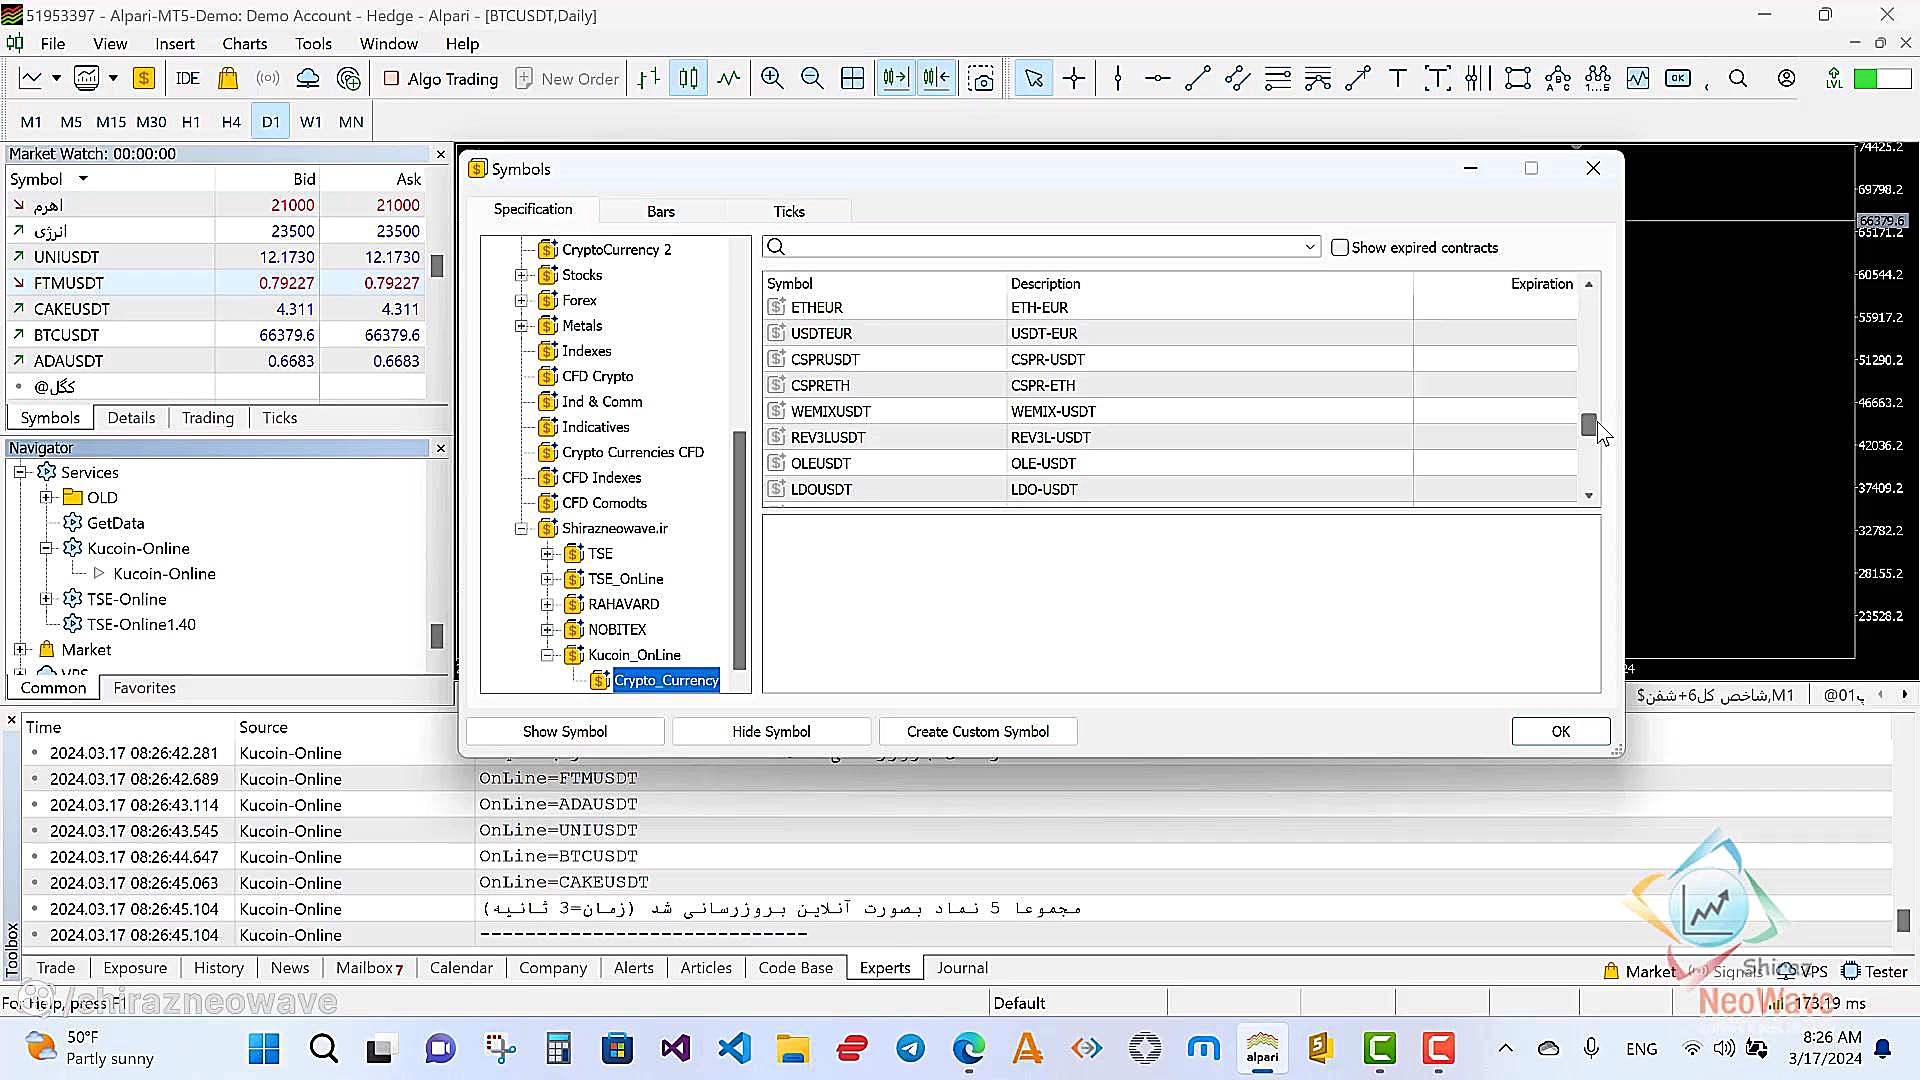Select the horizontal line drawing tool
Viewport: 1920px width, 1080px height.
[x=1158, y=78]
